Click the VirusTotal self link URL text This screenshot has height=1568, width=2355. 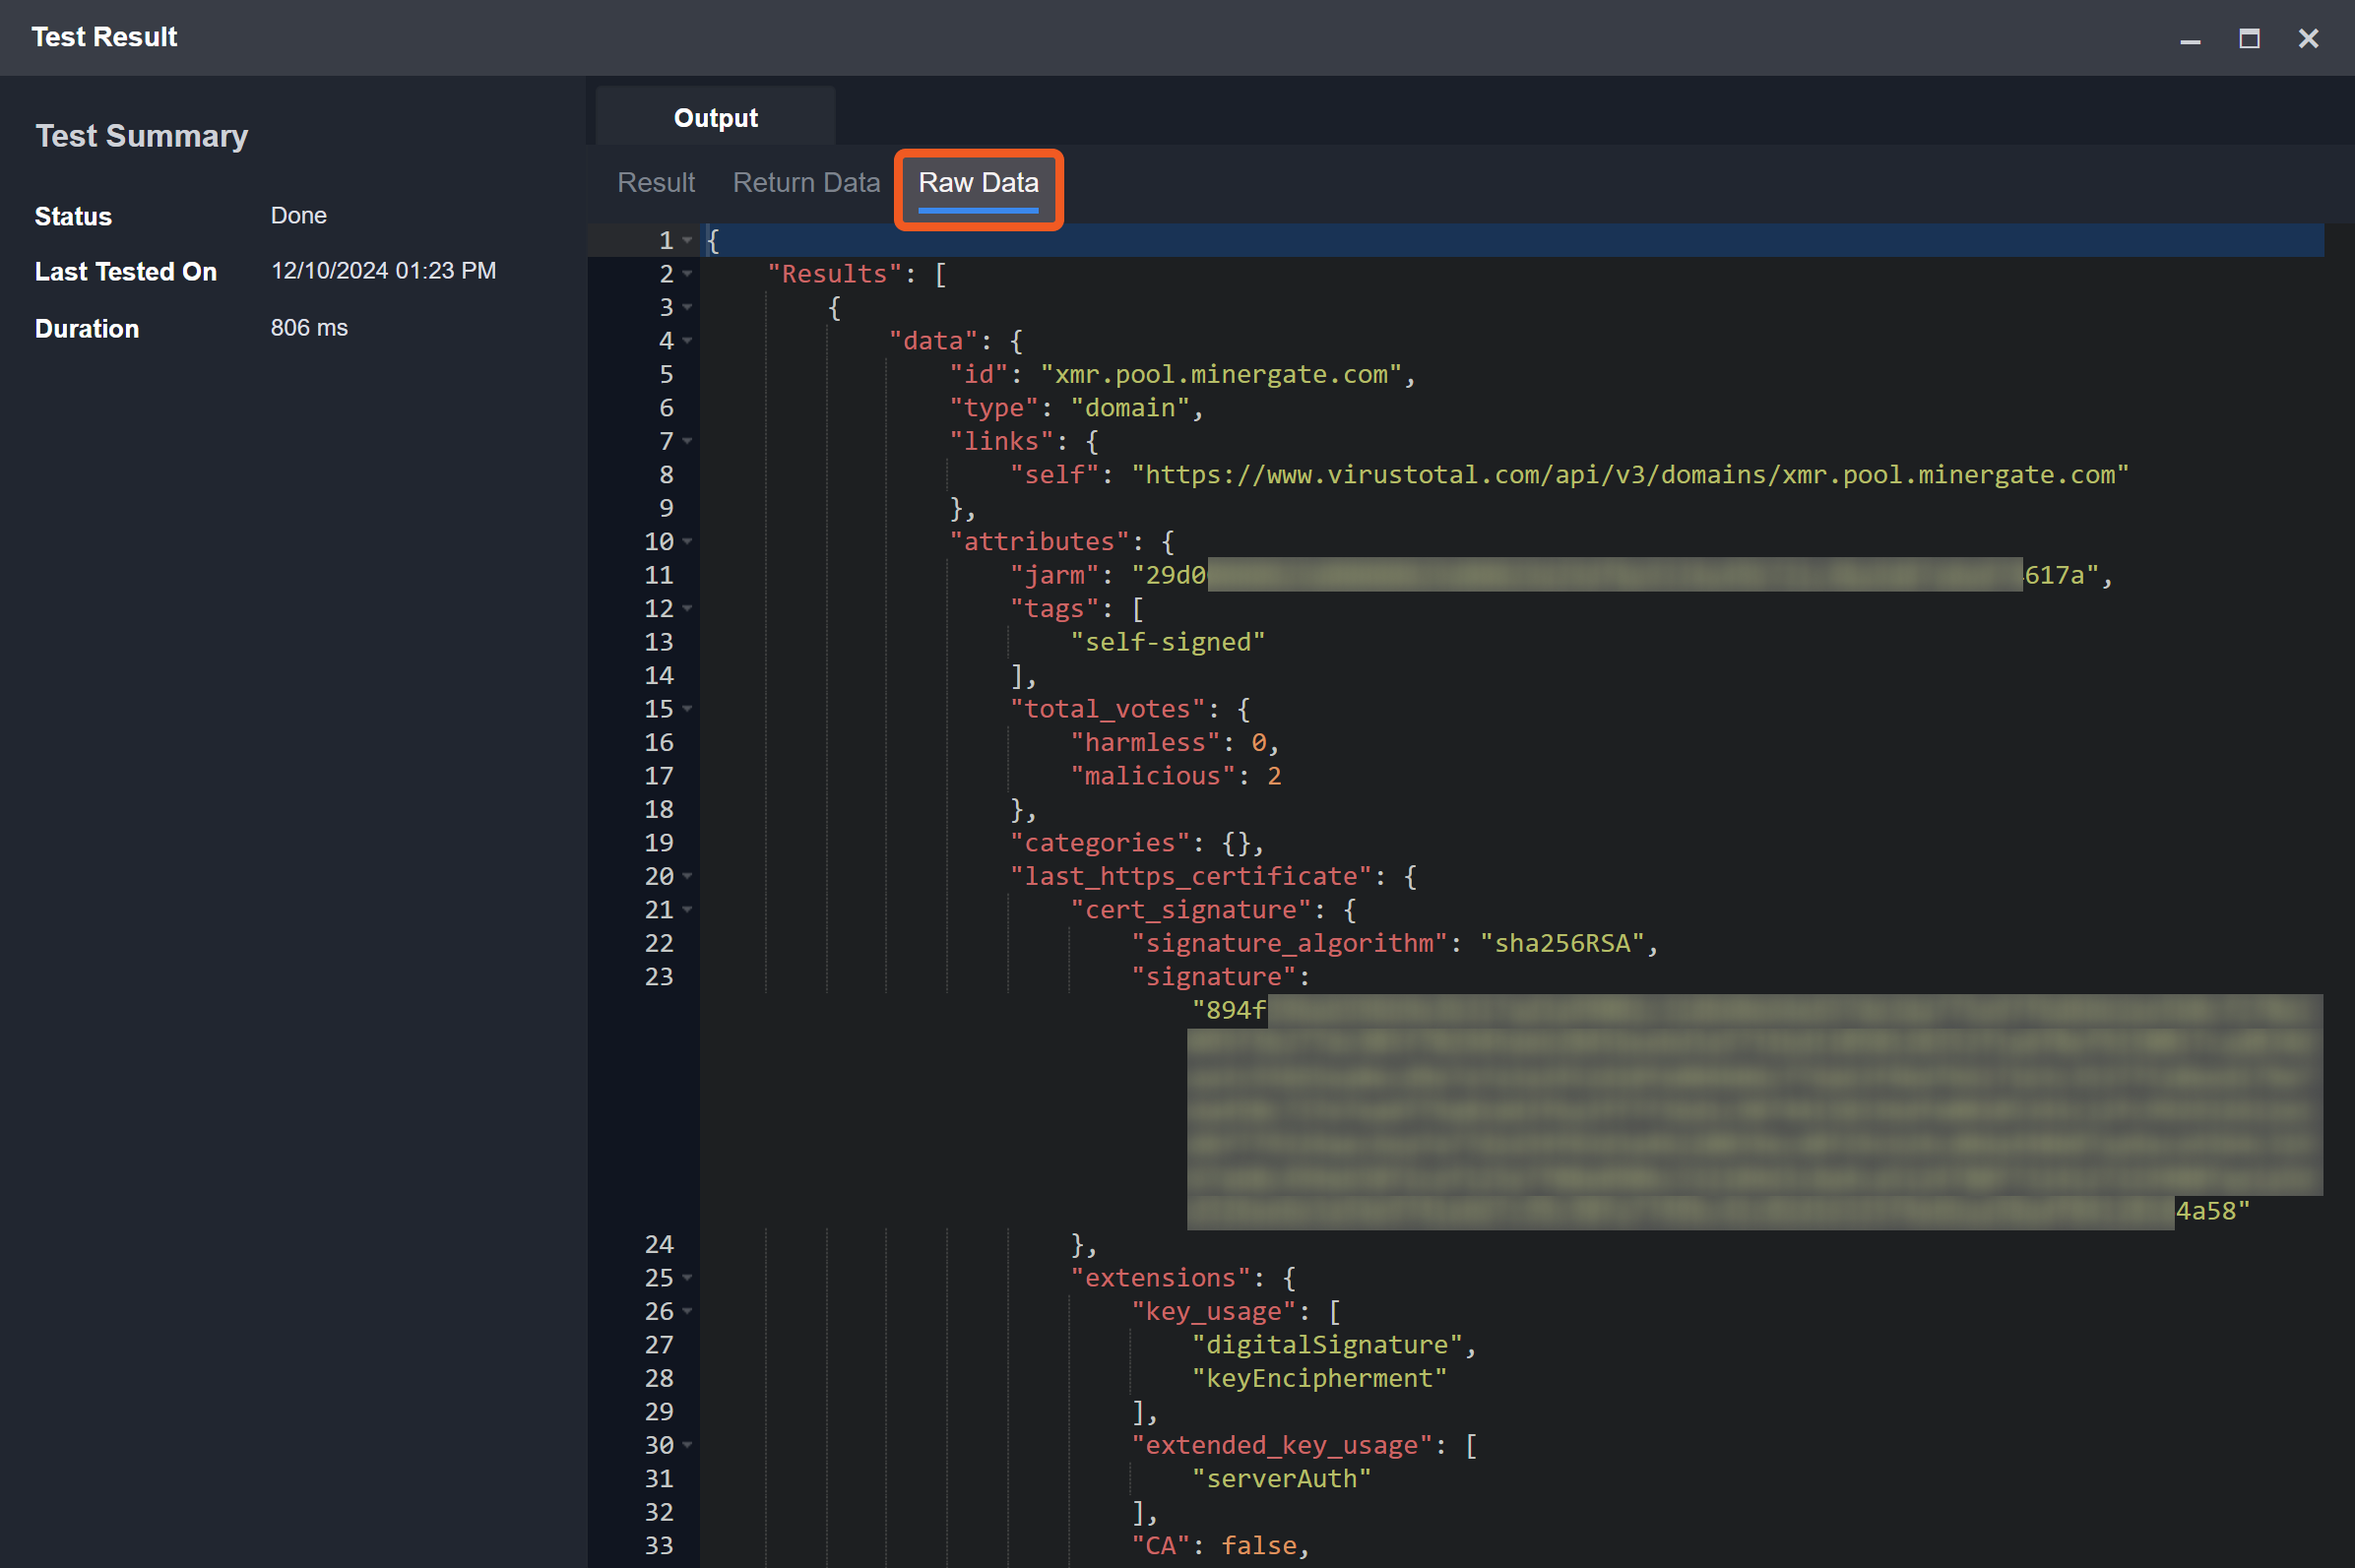click(1629, 475)
